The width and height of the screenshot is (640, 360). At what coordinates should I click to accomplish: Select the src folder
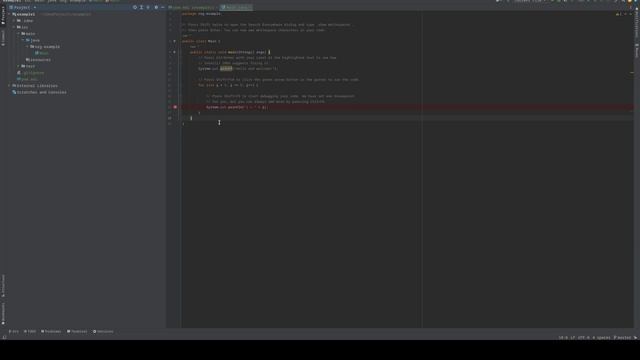point(23,27)
